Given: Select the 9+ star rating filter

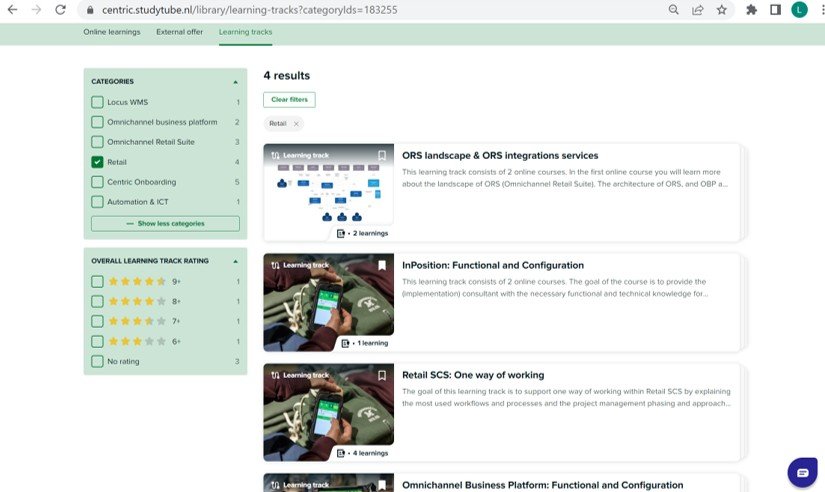Looking at the screenshot, I should coord(97,282).
